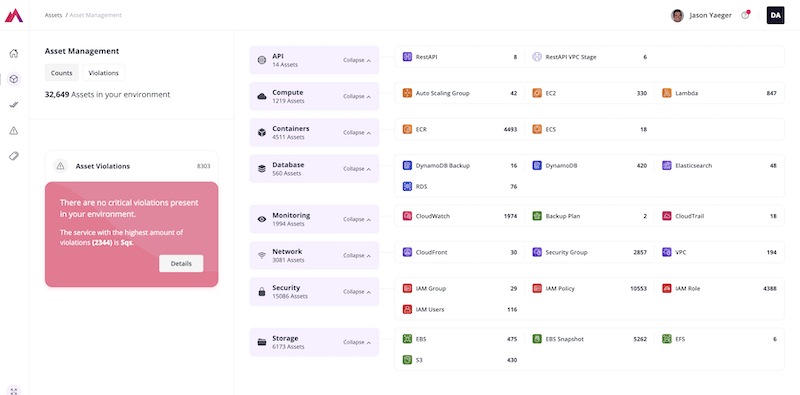Collapse the Monitoring category

(x=357, y=219)
